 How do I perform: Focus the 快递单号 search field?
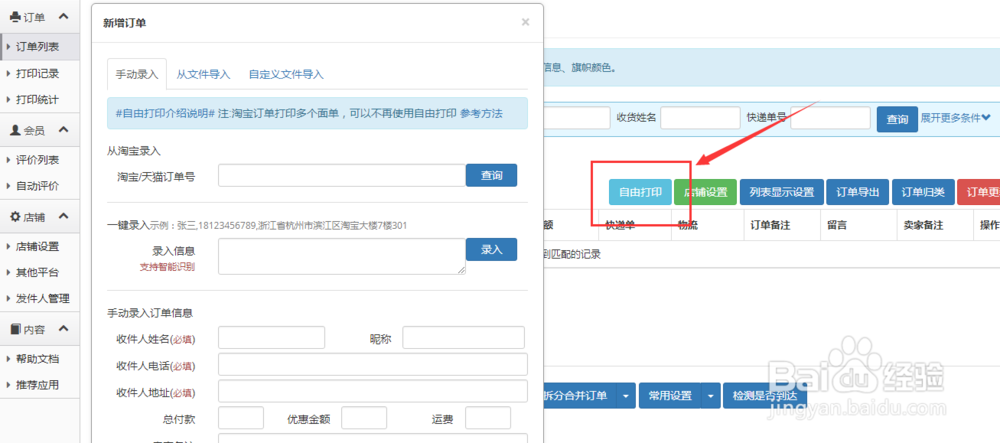coord(830,118)
